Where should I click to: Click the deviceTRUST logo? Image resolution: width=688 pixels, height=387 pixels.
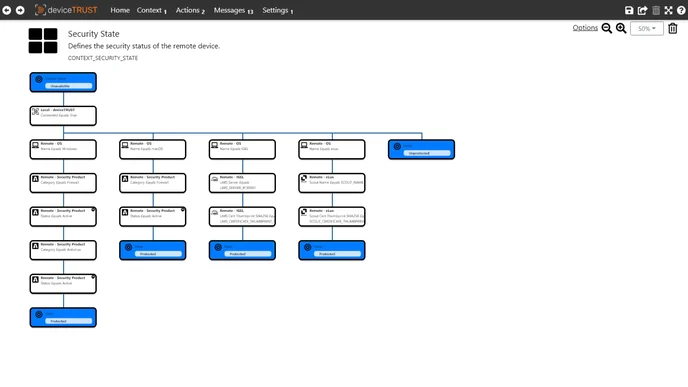(x=66, y=10)
